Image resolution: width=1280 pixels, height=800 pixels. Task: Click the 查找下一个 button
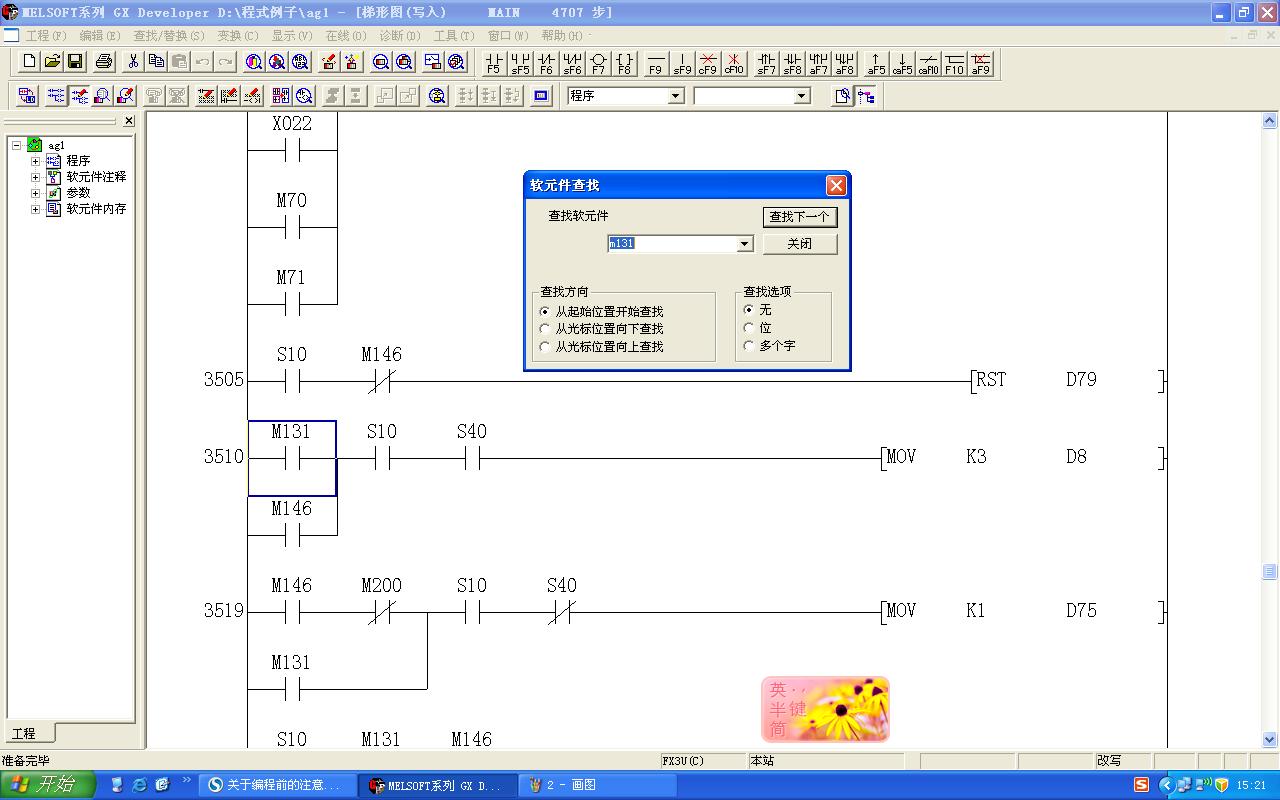pyautogui.click(x=799, y=217)
